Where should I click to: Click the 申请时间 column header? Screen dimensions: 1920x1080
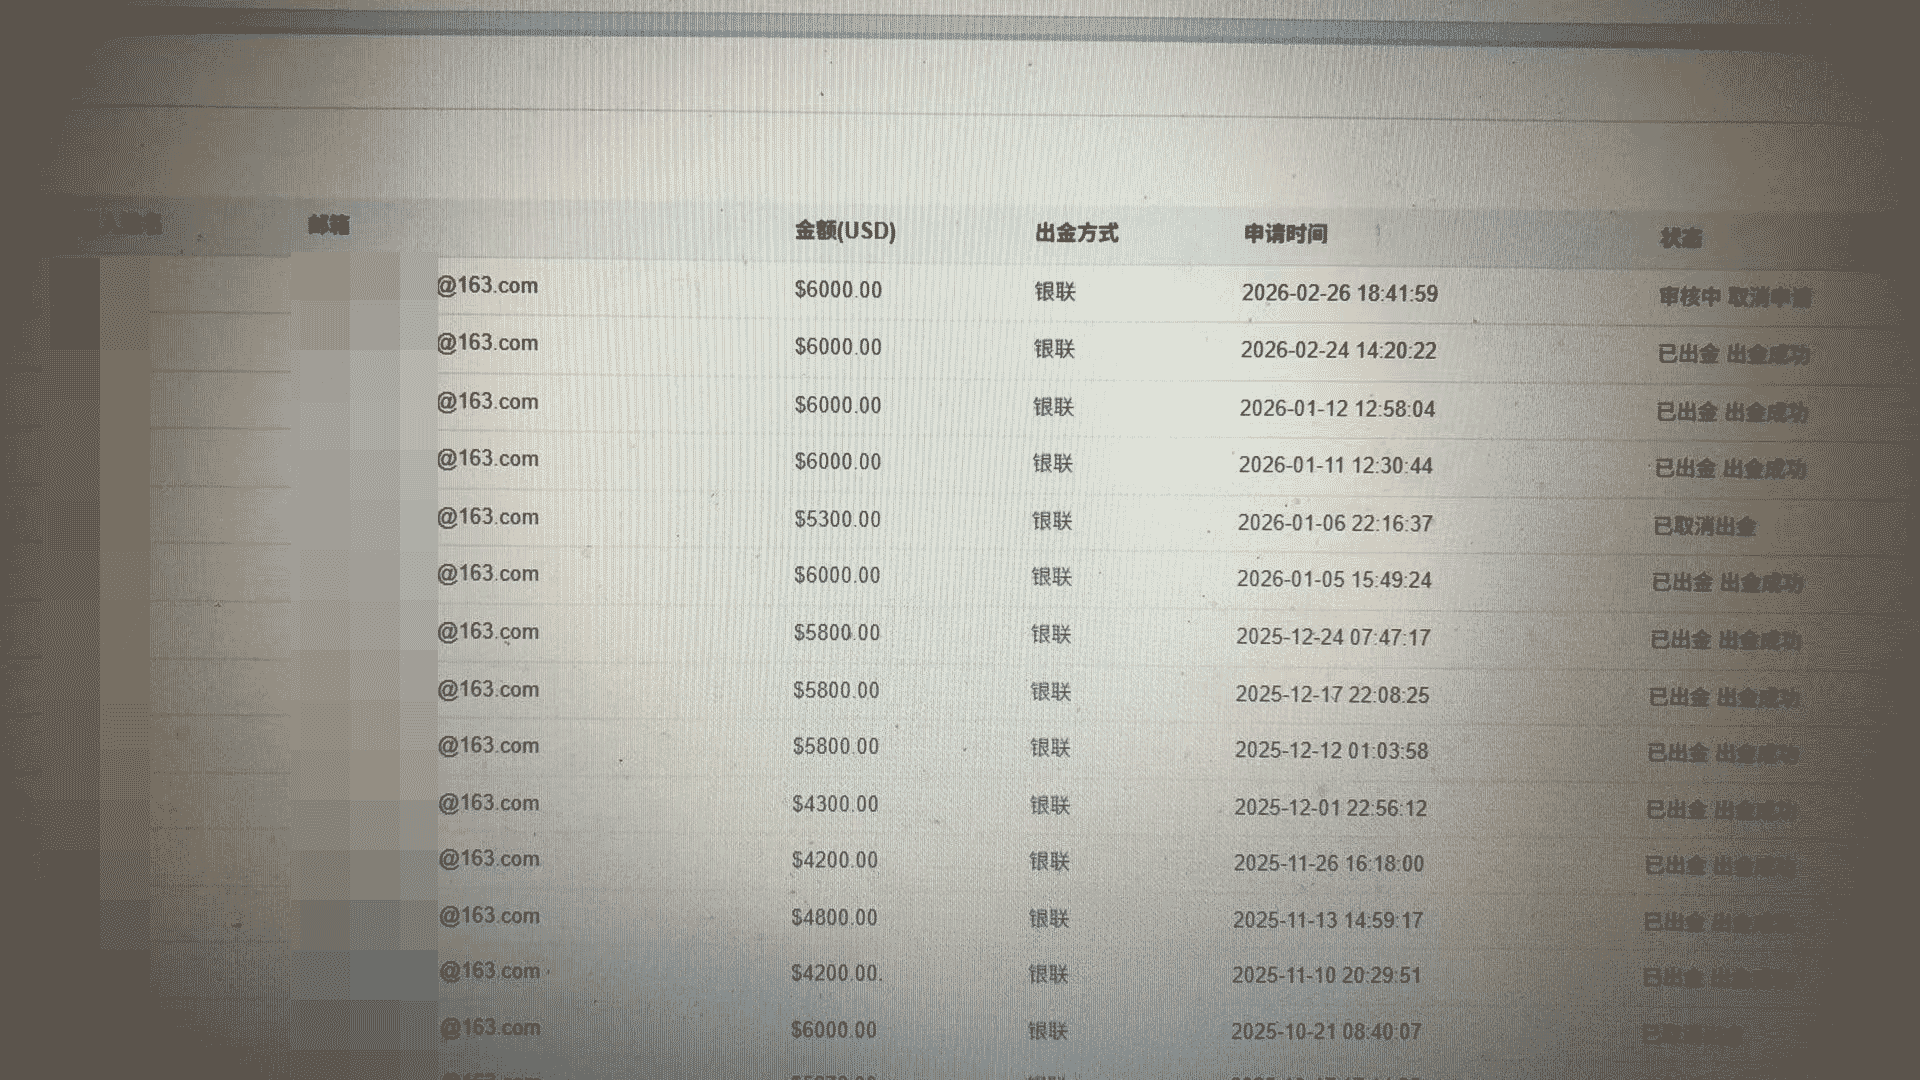(x=1285, y=234)
